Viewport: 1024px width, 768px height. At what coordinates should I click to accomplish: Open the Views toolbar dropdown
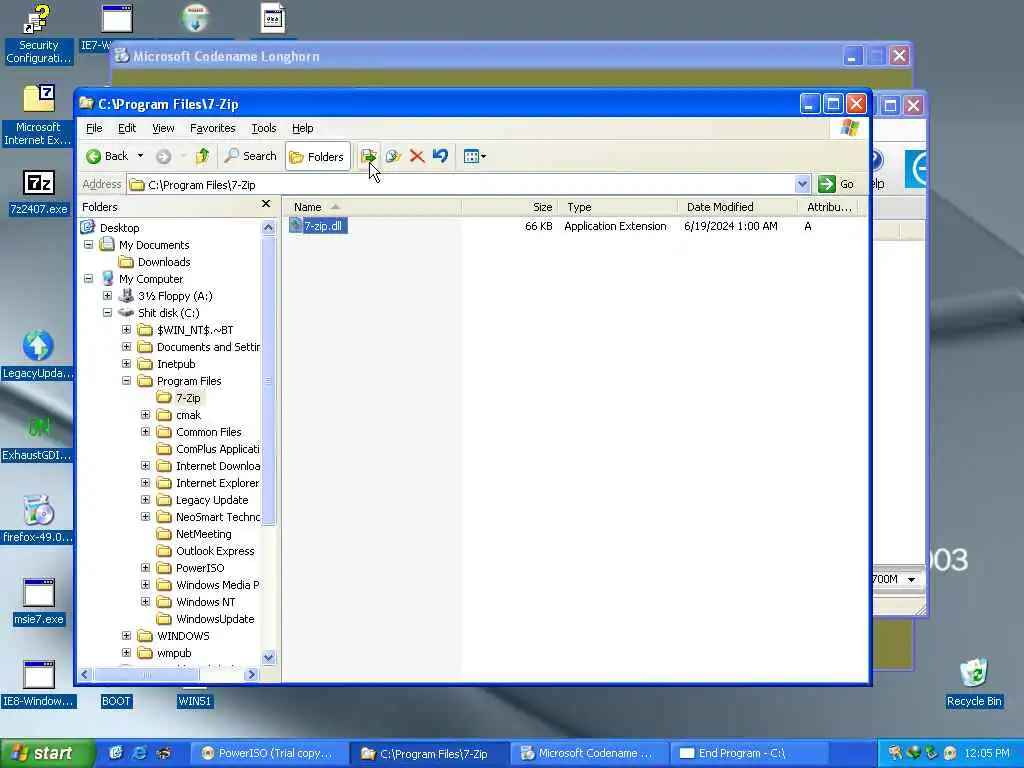pos(475,156)
